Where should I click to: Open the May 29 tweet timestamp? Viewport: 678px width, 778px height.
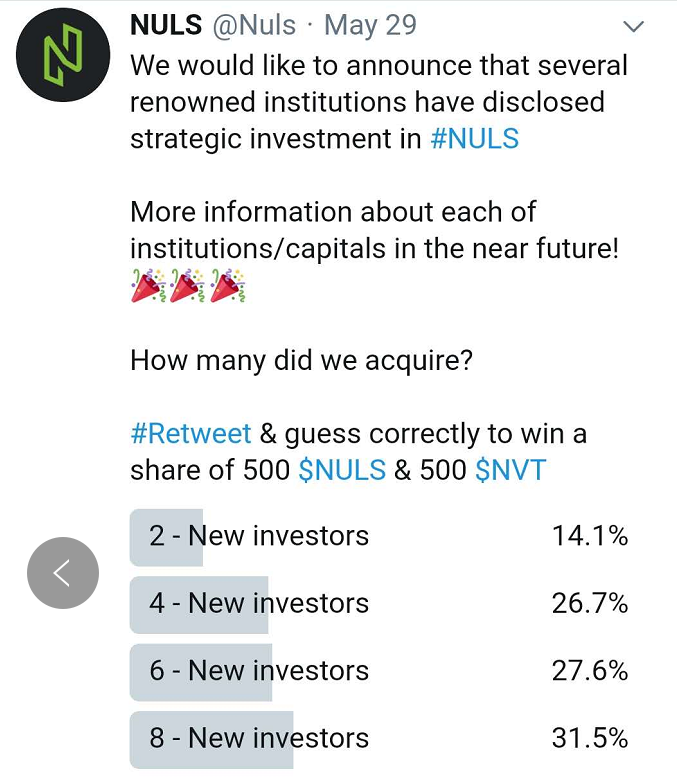pos(370,26)
